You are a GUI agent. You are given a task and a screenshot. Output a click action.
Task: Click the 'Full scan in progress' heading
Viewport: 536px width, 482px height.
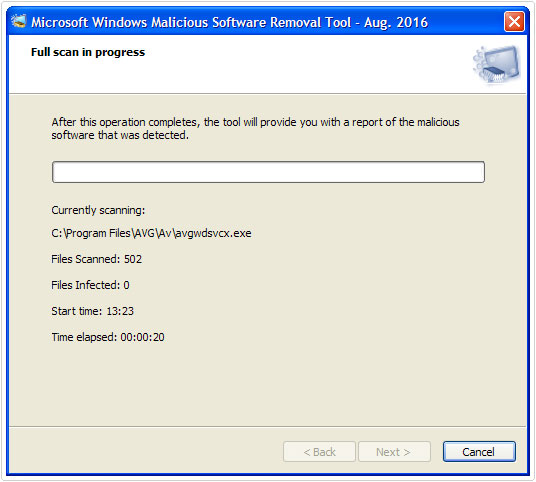click(x=88, y=52)
